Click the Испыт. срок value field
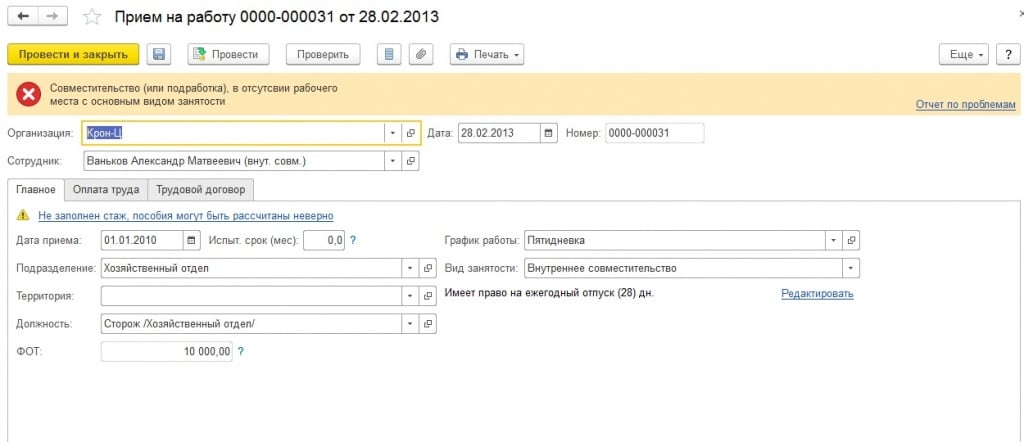This screenshot has height=442, width=1024. click(x=324, y=240)
